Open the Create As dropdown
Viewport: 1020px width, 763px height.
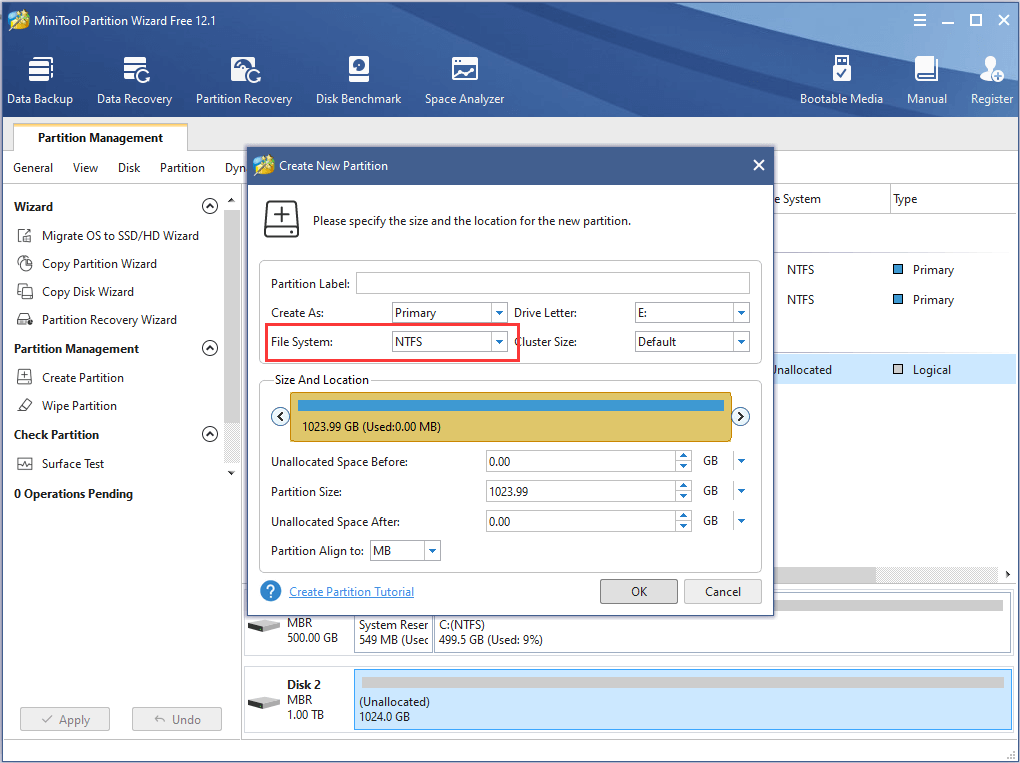click(x=499, y=313)
